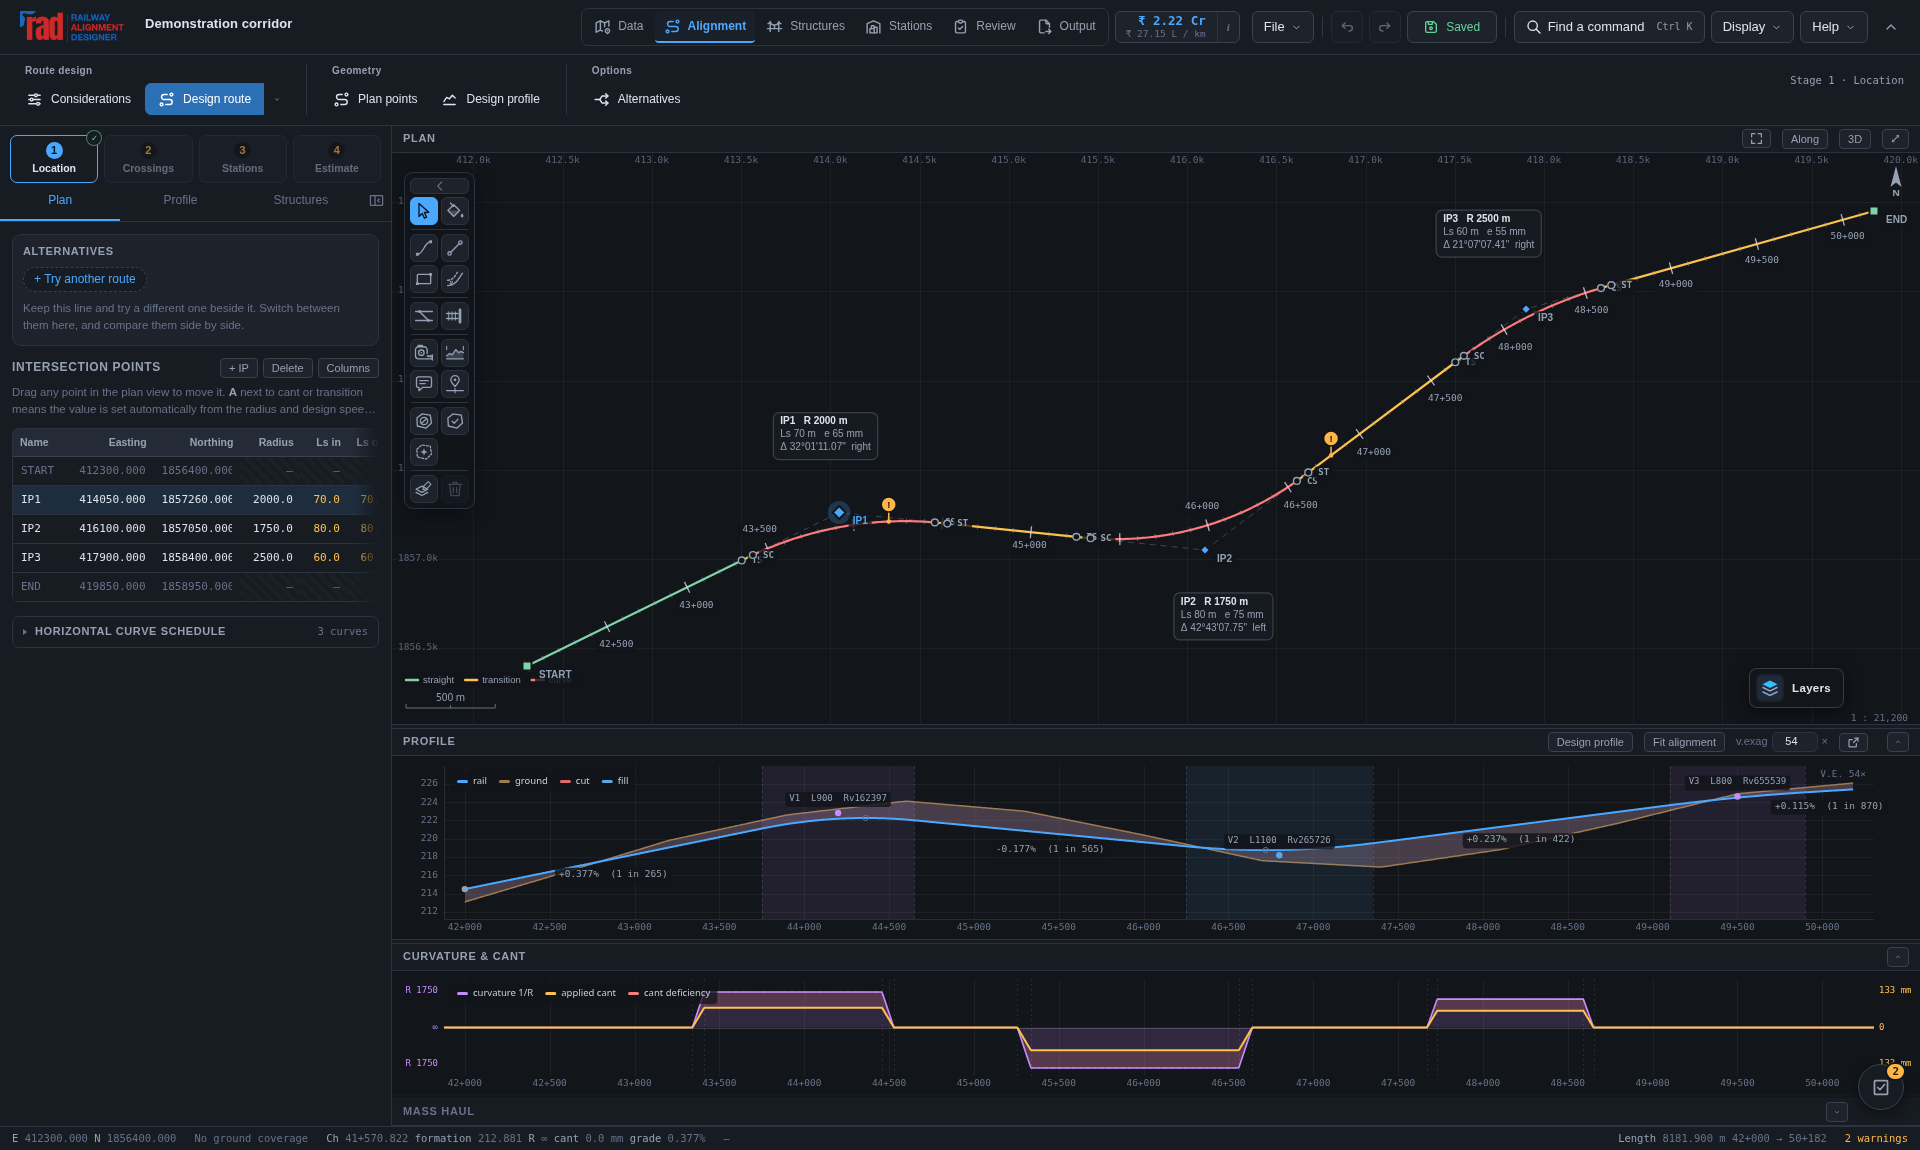Select the IP2 row in intersection table
The image size is (1920, 1150).
(x=195, y=529)
